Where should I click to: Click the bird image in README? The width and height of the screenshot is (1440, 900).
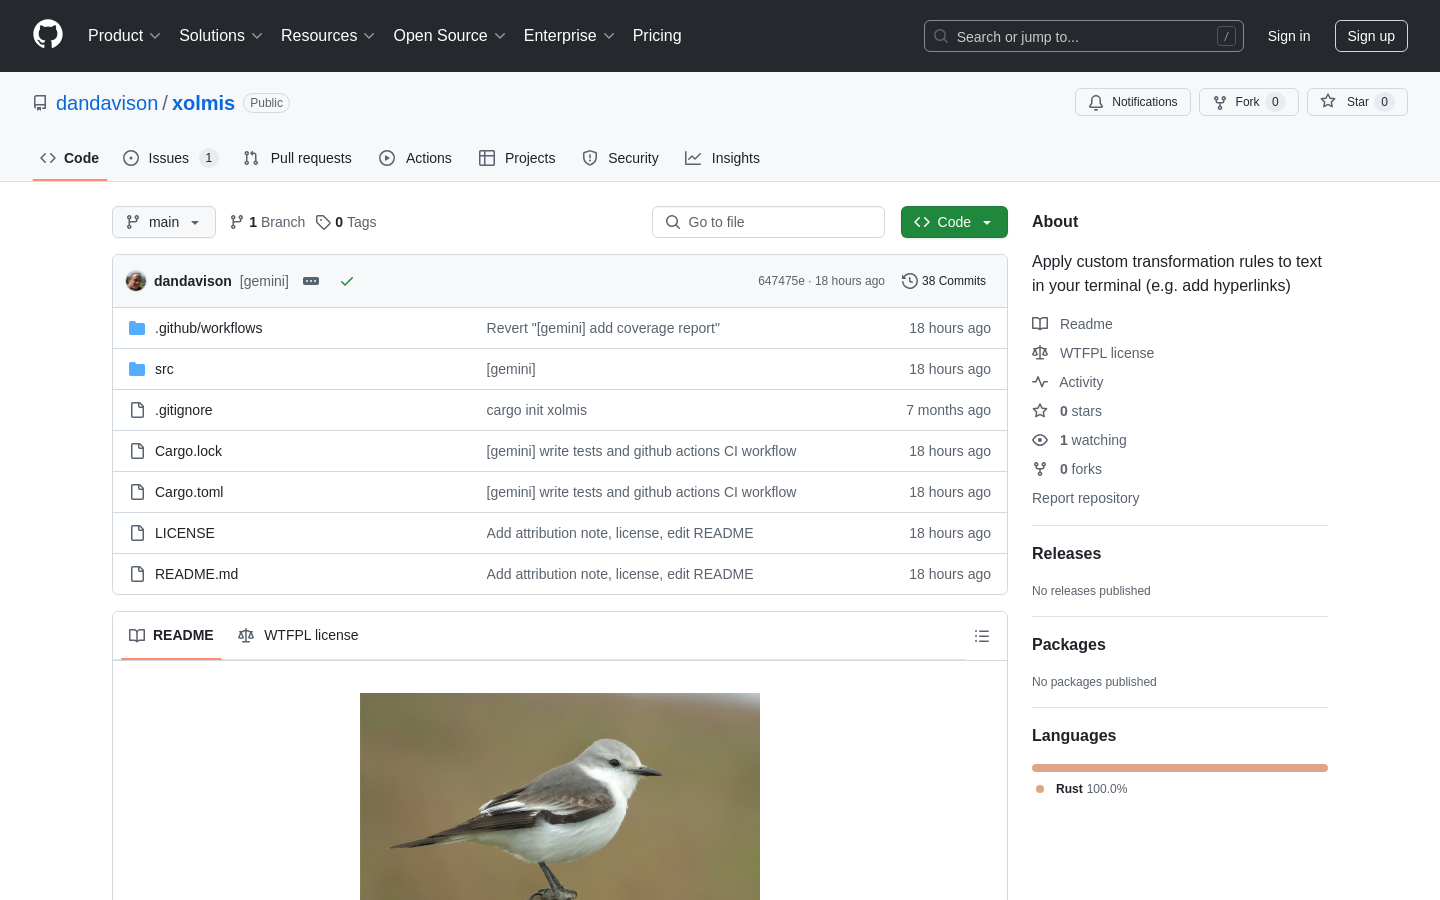coord(560,796)
